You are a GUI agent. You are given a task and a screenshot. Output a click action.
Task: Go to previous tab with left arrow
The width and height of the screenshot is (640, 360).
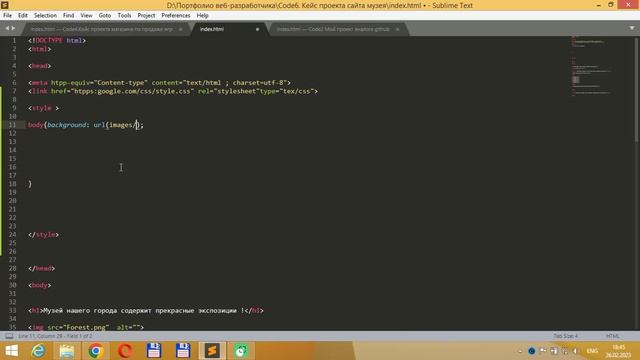coord(7,28)
